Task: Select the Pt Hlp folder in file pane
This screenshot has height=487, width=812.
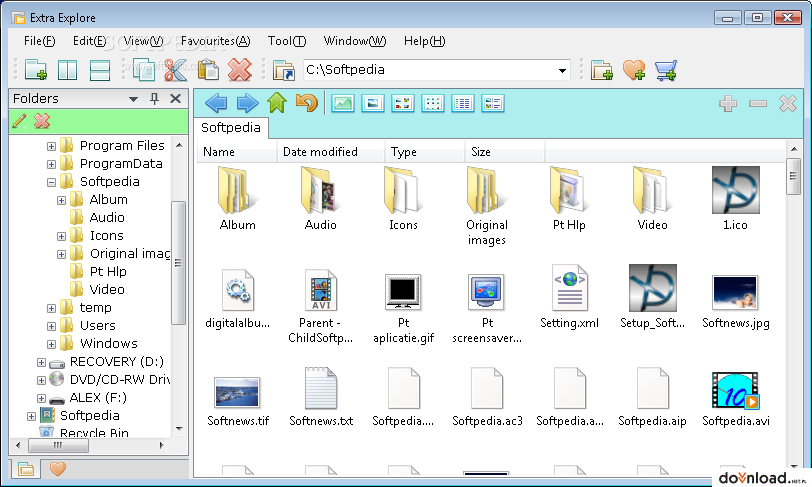Action: (569, 199)
